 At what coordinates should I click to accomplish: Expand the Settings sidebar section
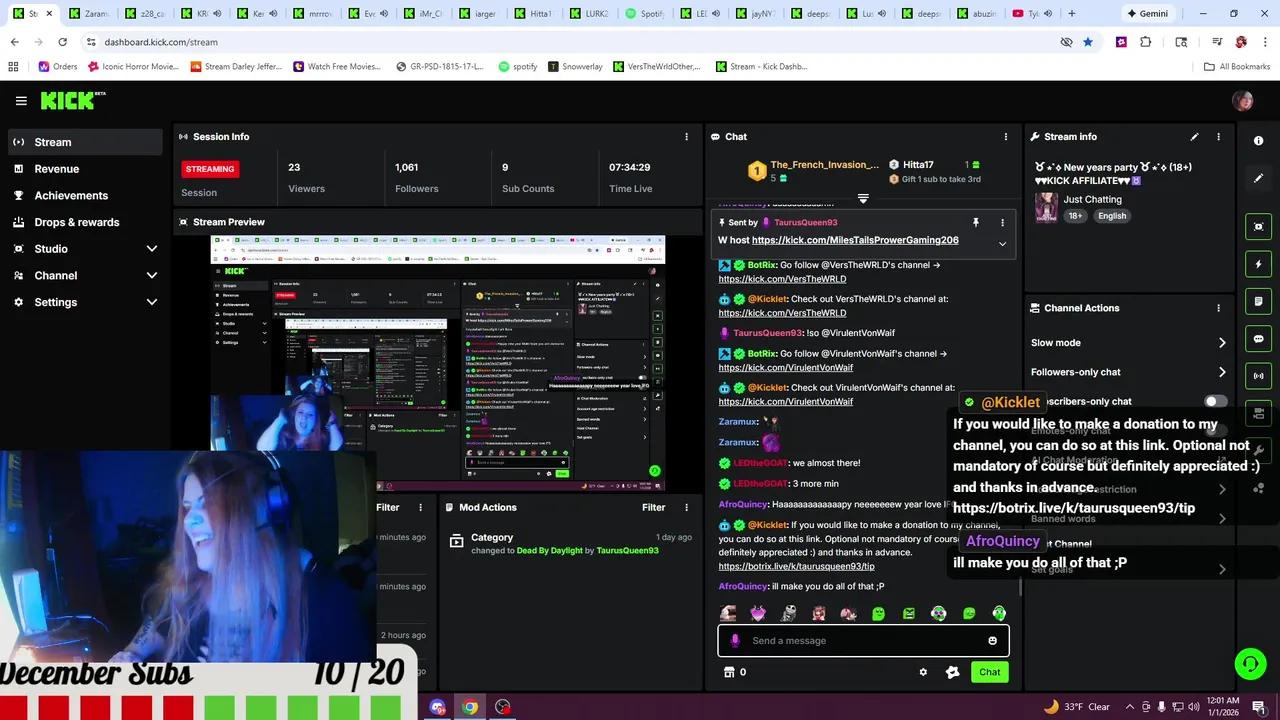[152, 302]
